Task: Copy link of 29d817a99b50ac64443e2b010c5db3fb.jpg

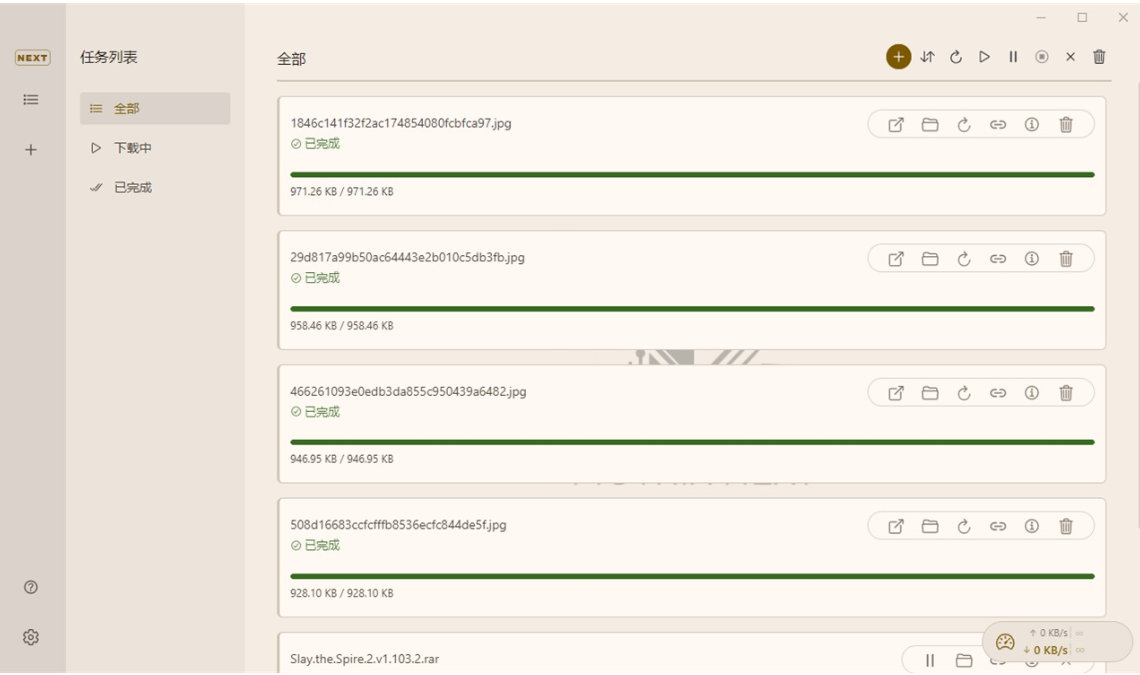Action: click(998, 258)
